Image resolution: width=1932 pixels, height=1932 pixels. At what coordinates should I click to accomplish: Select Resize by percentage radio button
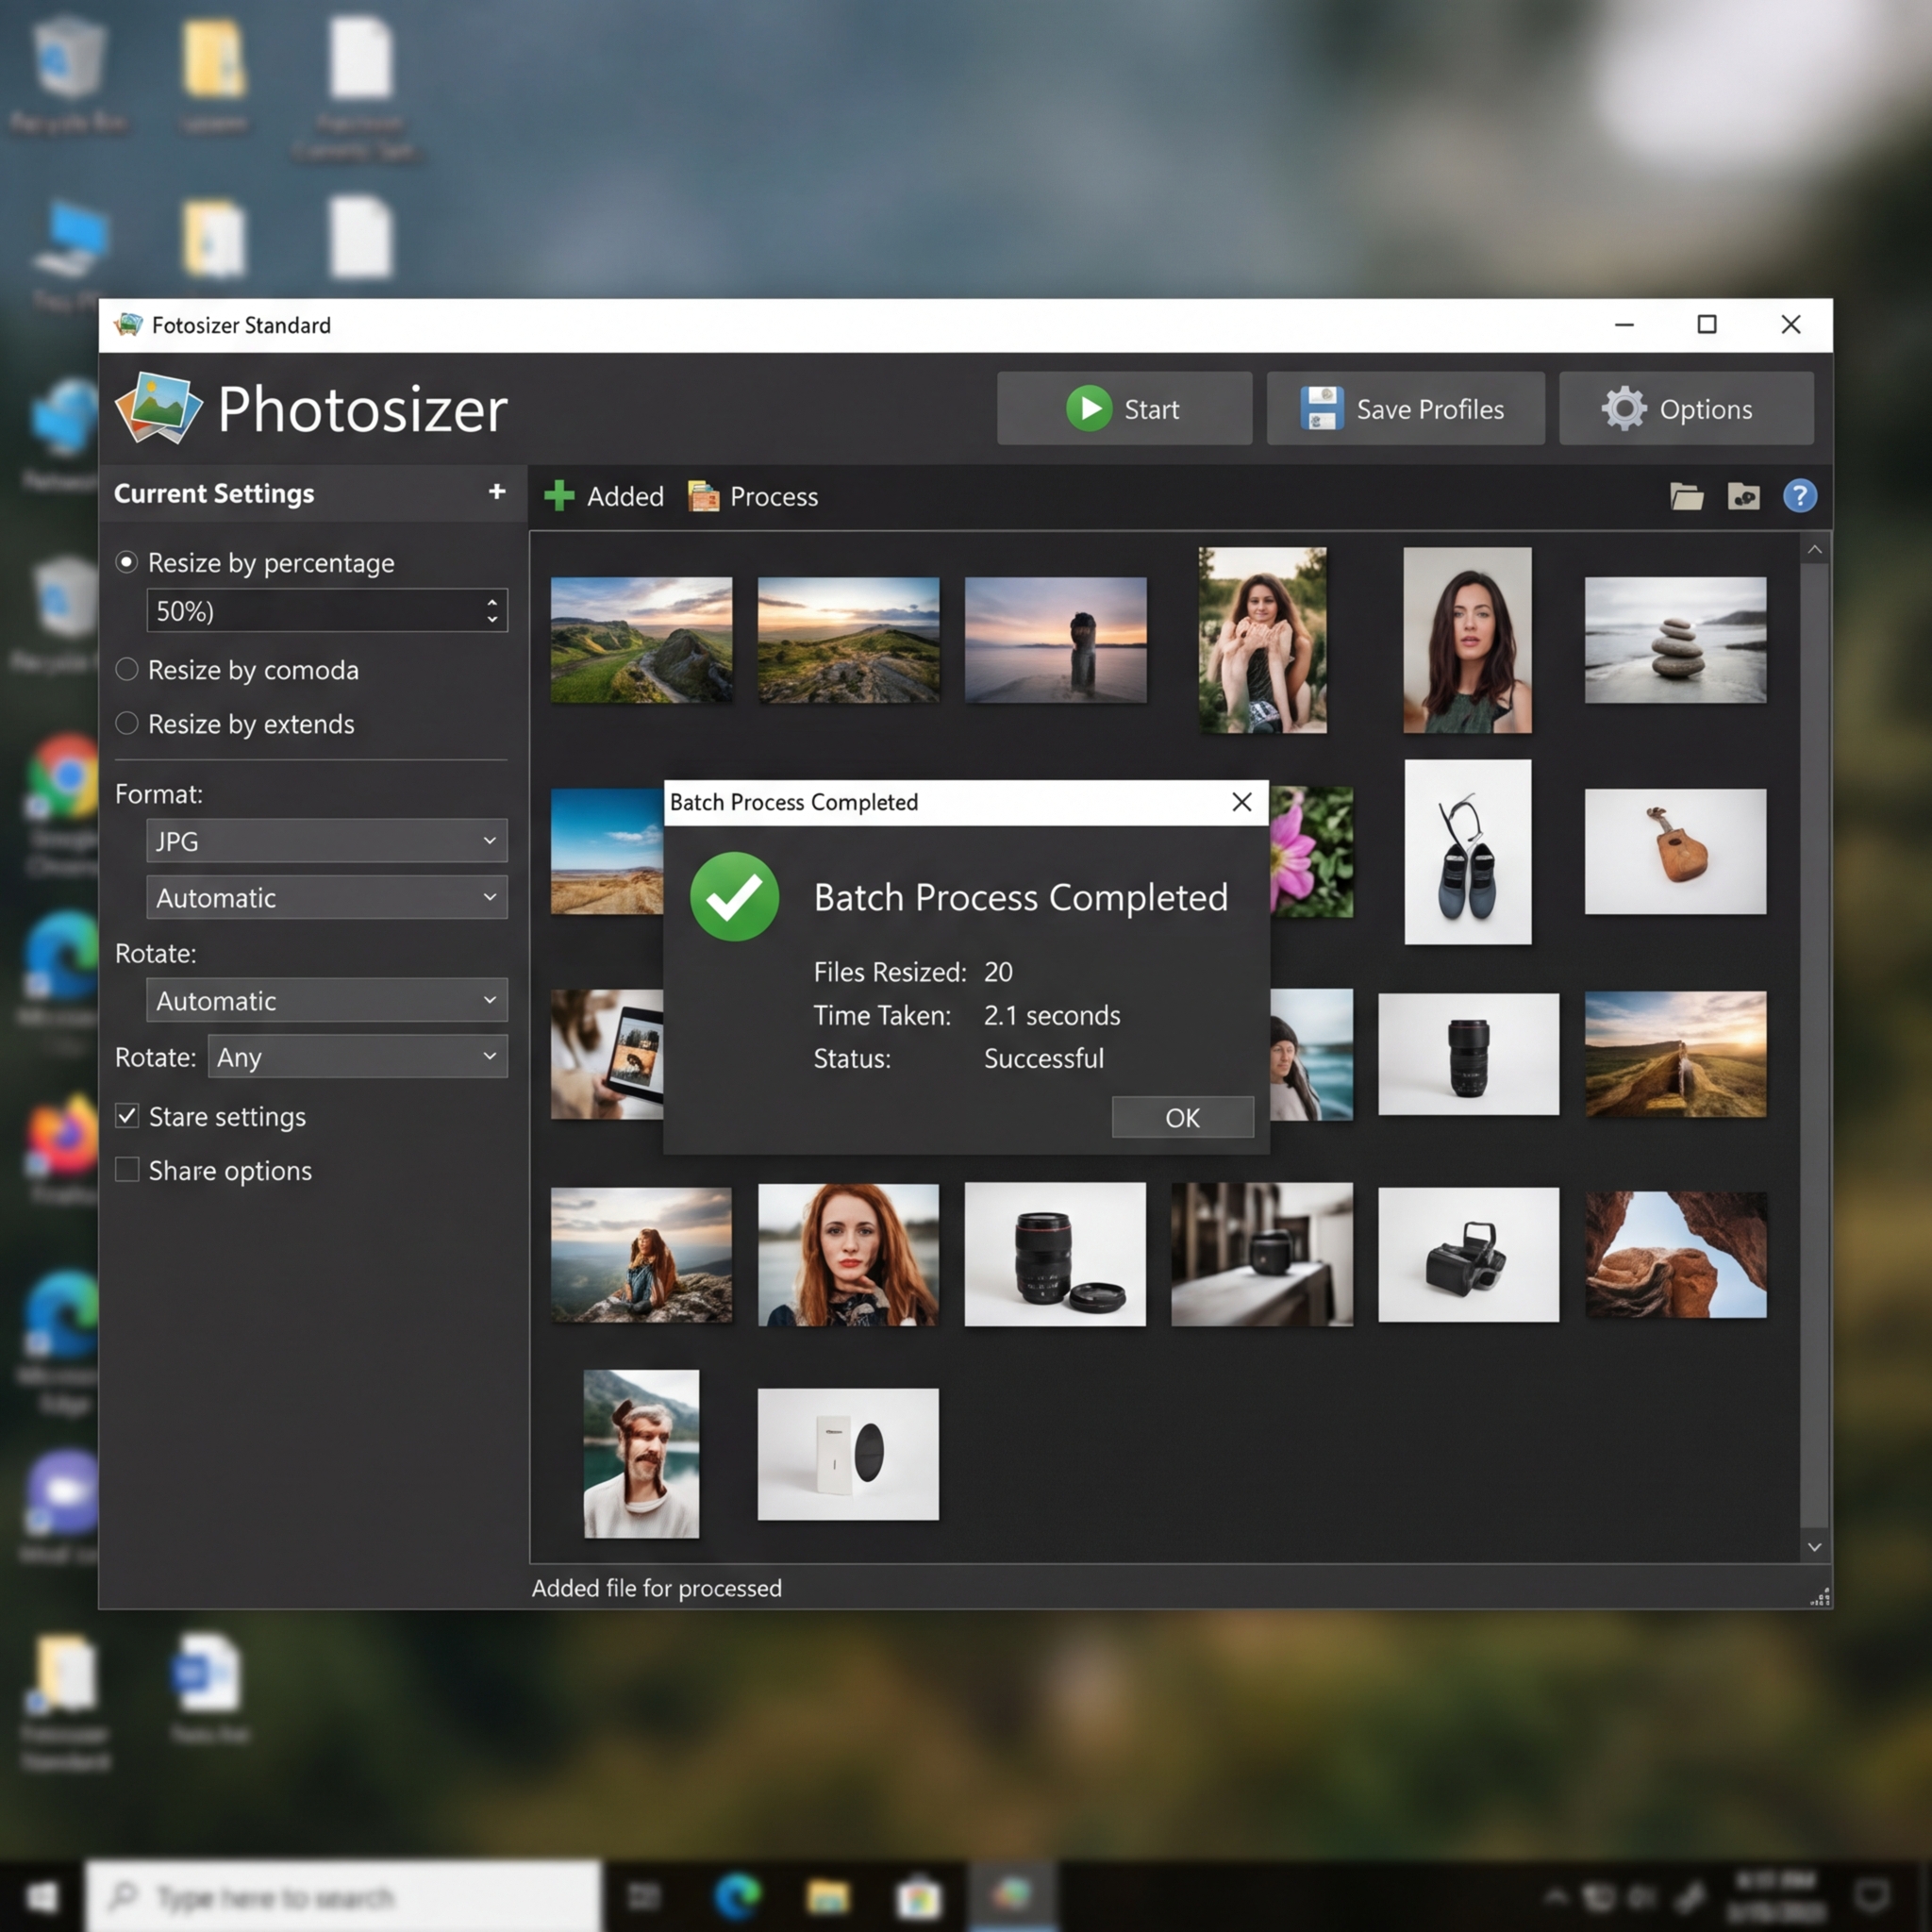tap(127, 562)
